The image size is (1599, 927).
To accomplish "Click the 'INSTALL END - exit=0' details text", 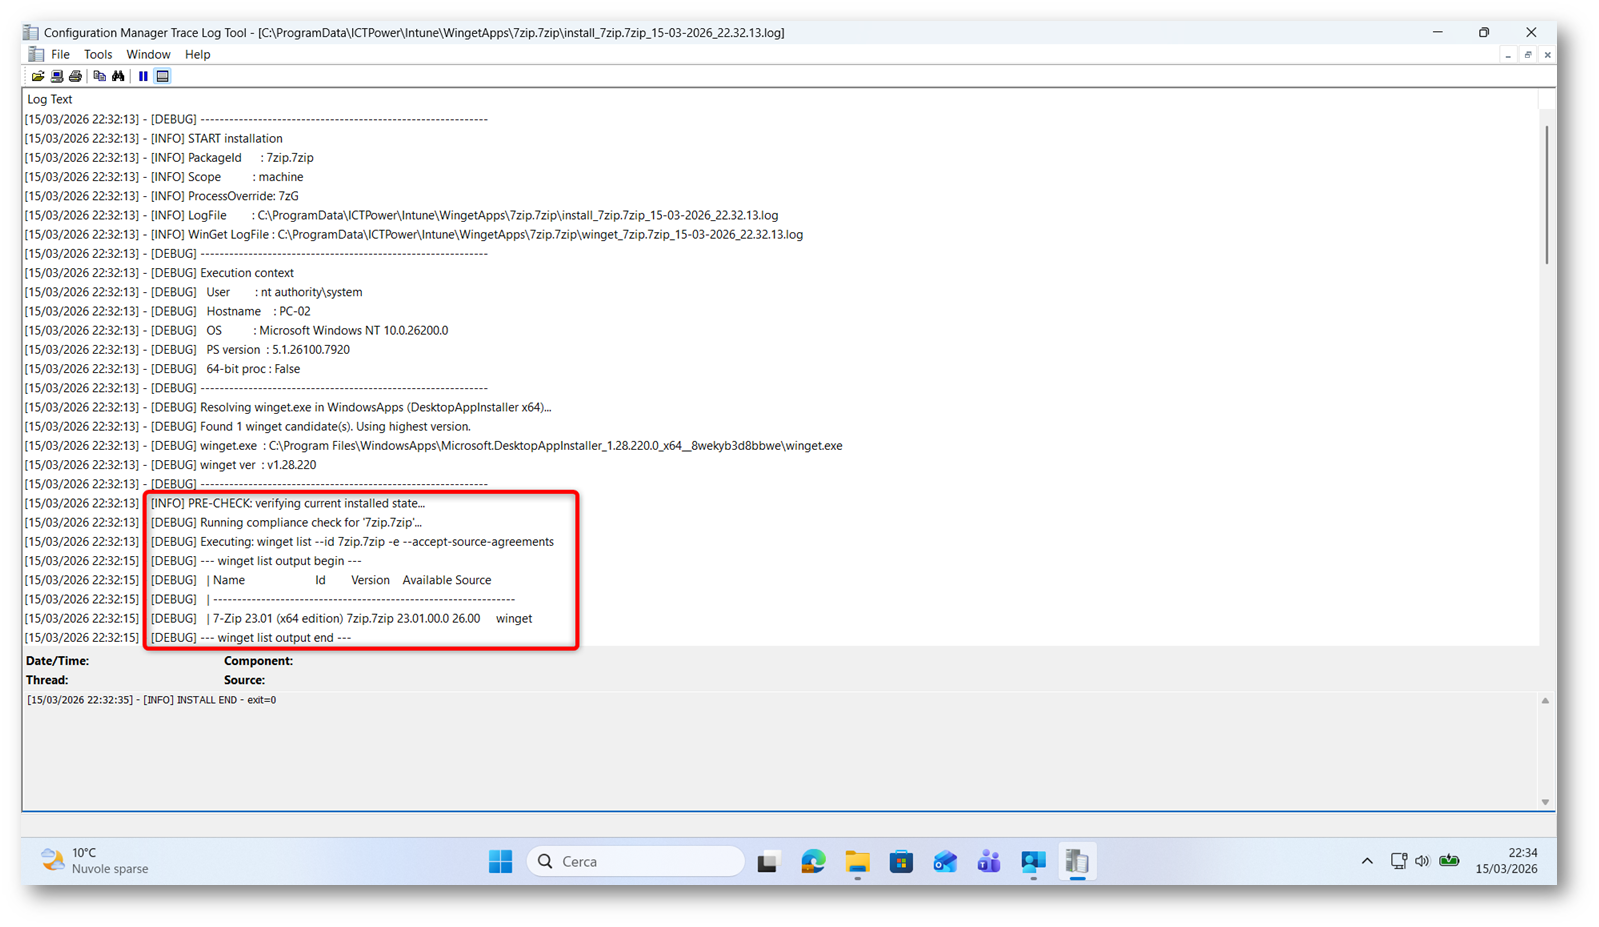I will [152, 700].
